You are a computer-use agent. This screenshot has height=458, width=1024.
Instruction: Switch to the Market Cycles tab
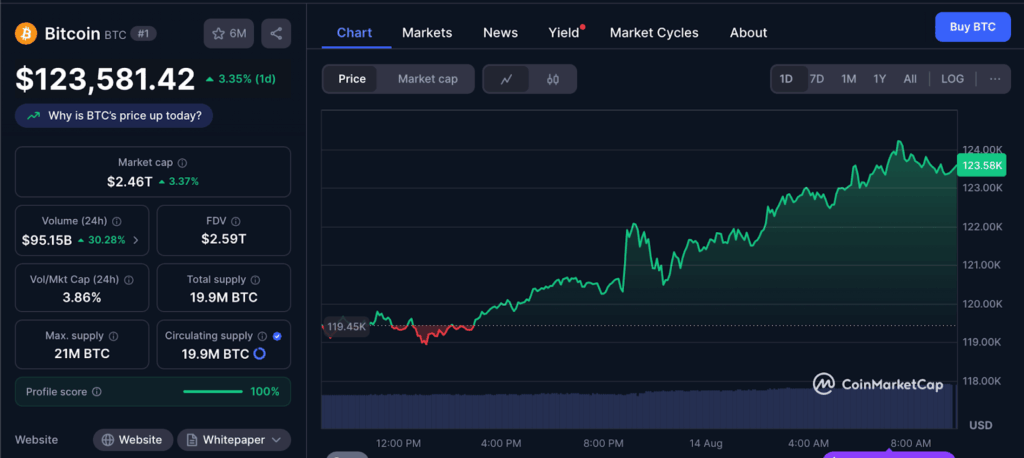(654, 33)
